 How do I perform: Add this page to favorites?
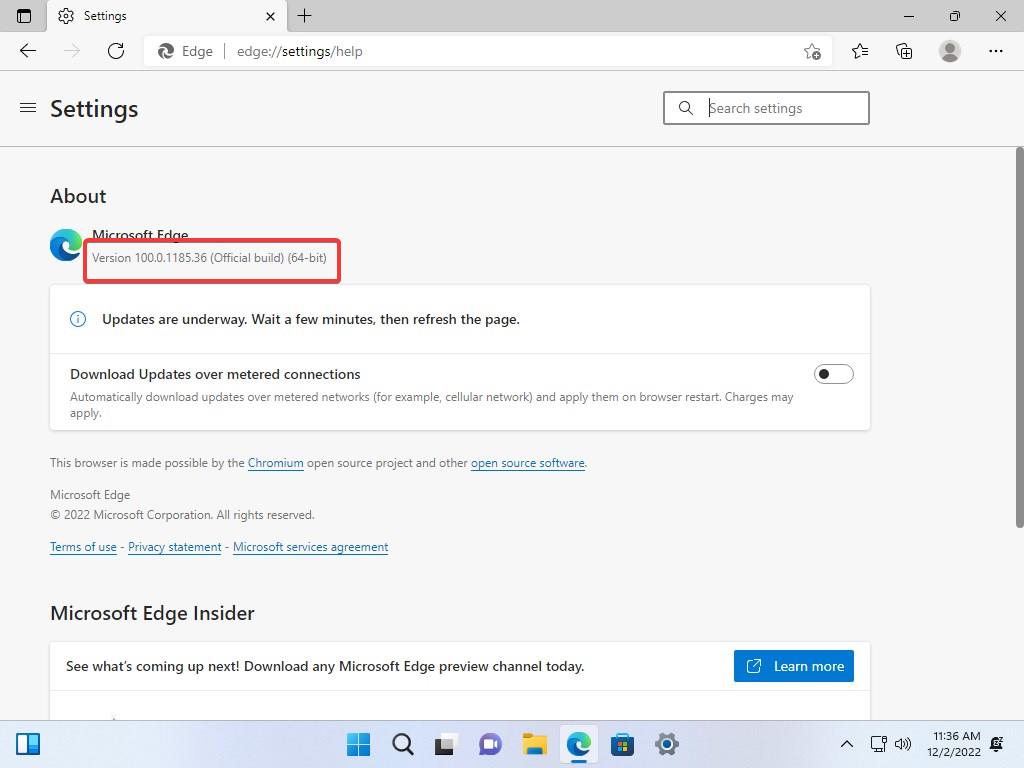[813, 51]
